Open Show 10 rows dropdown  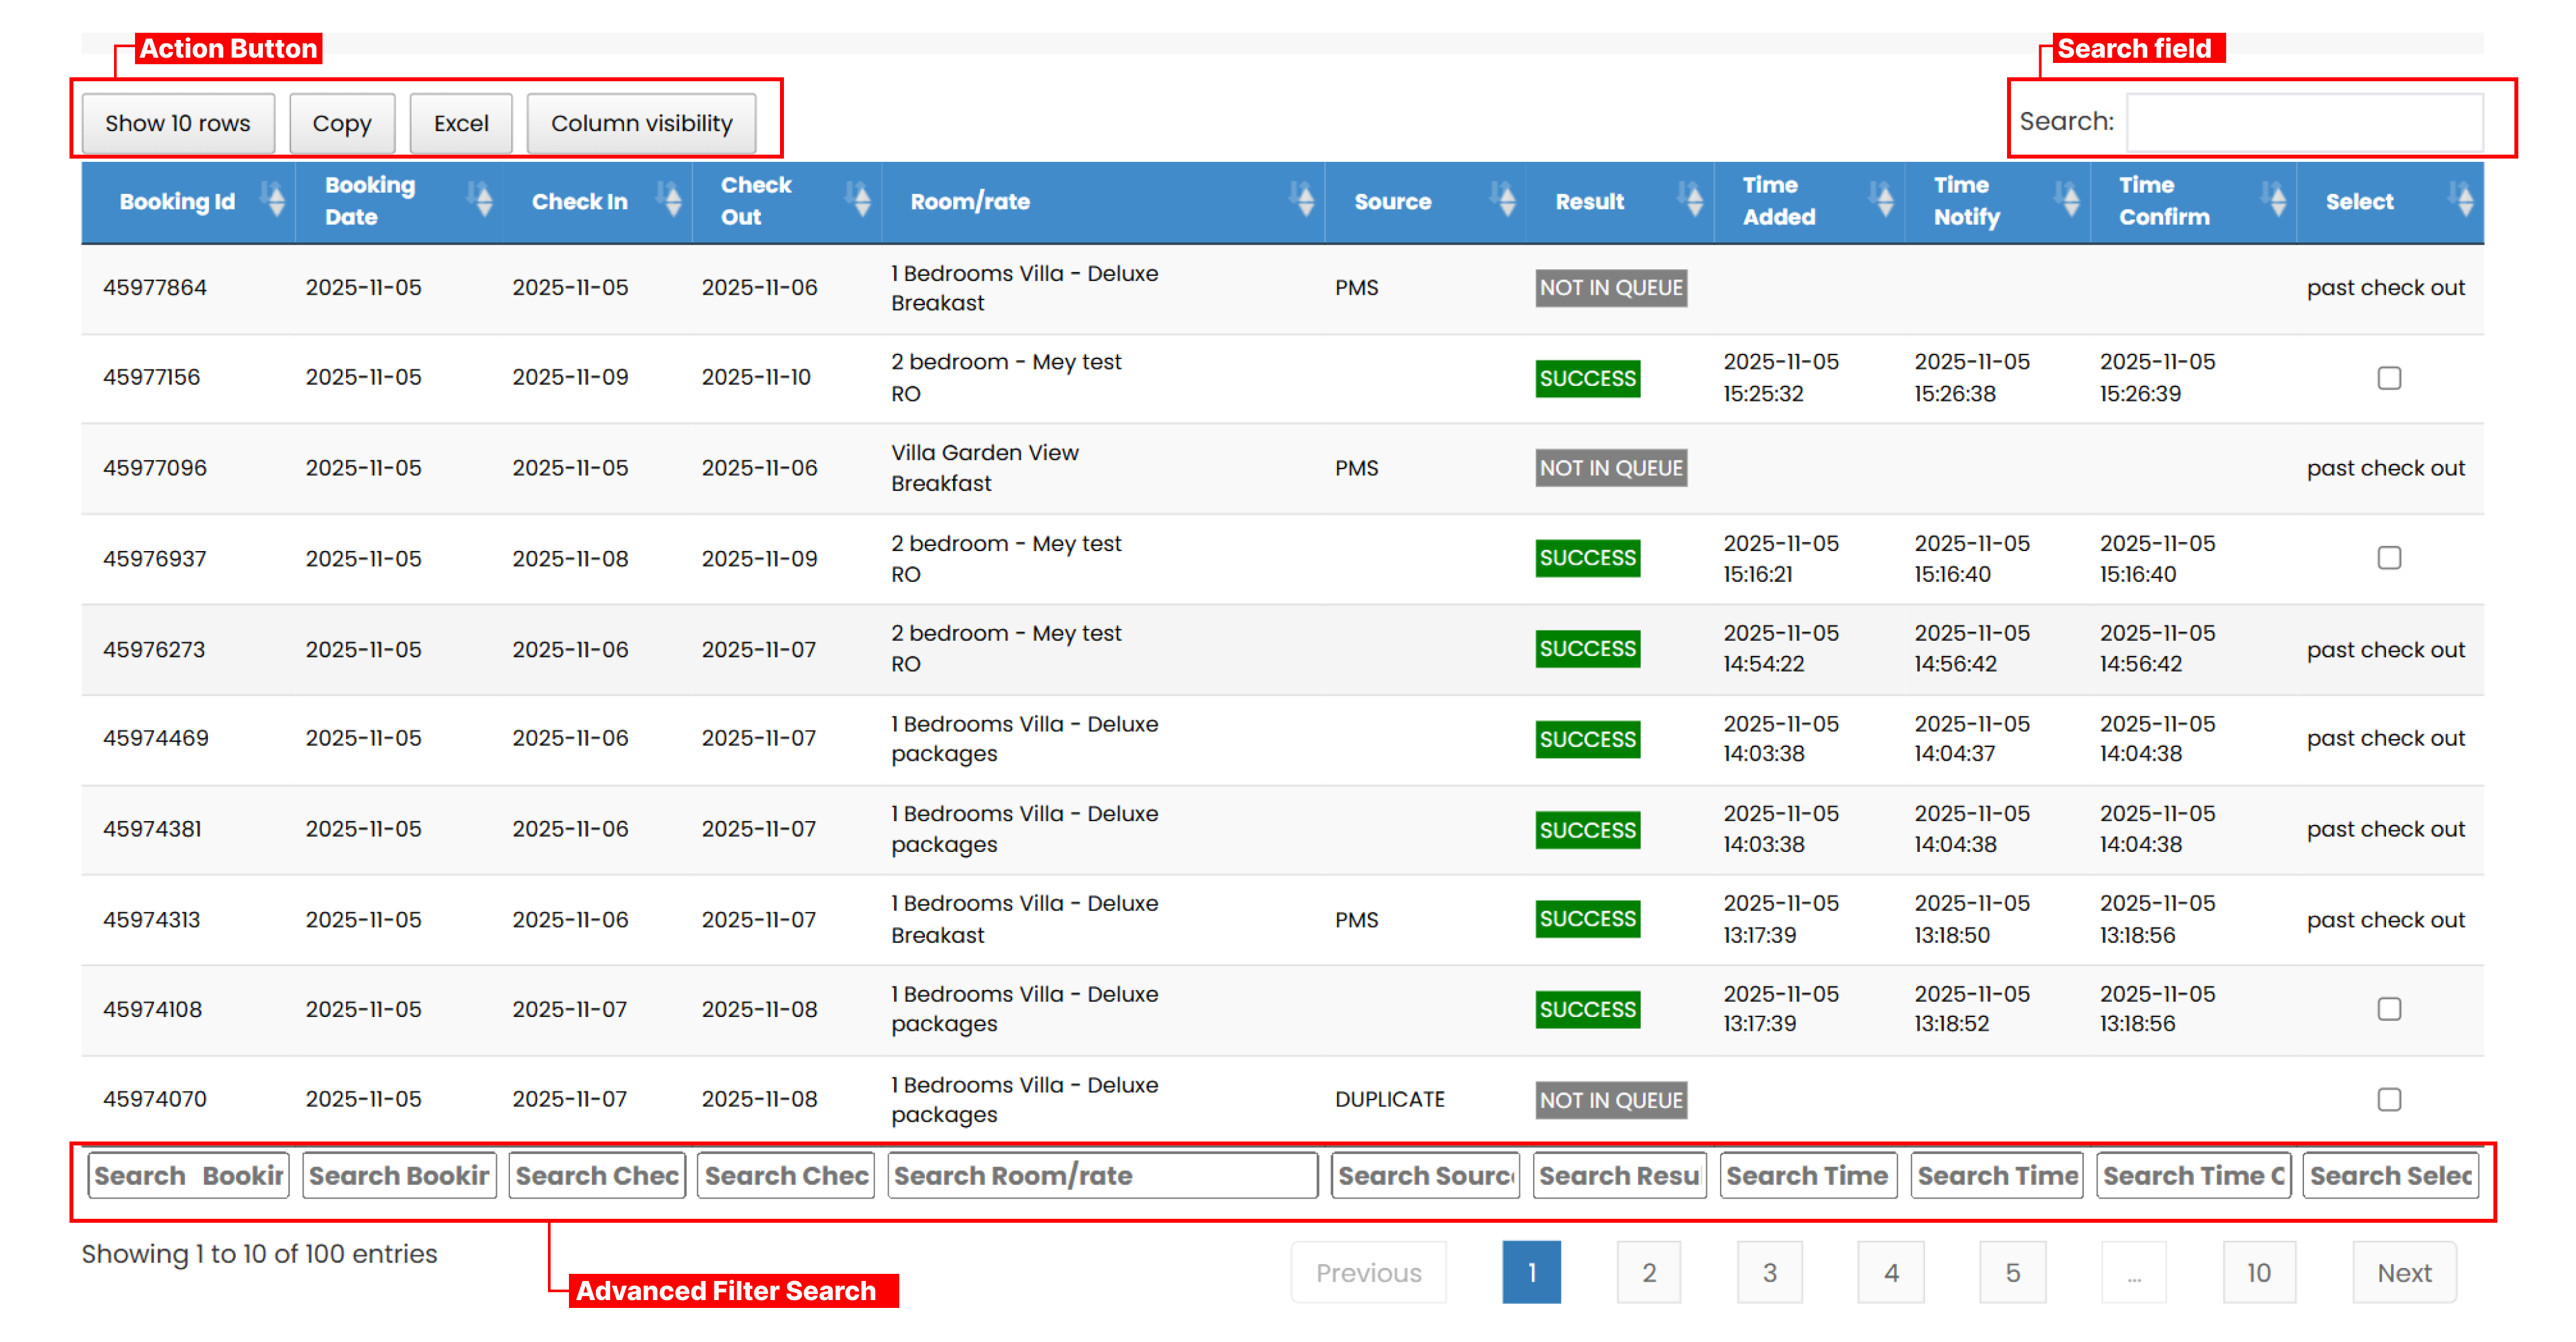178,123
